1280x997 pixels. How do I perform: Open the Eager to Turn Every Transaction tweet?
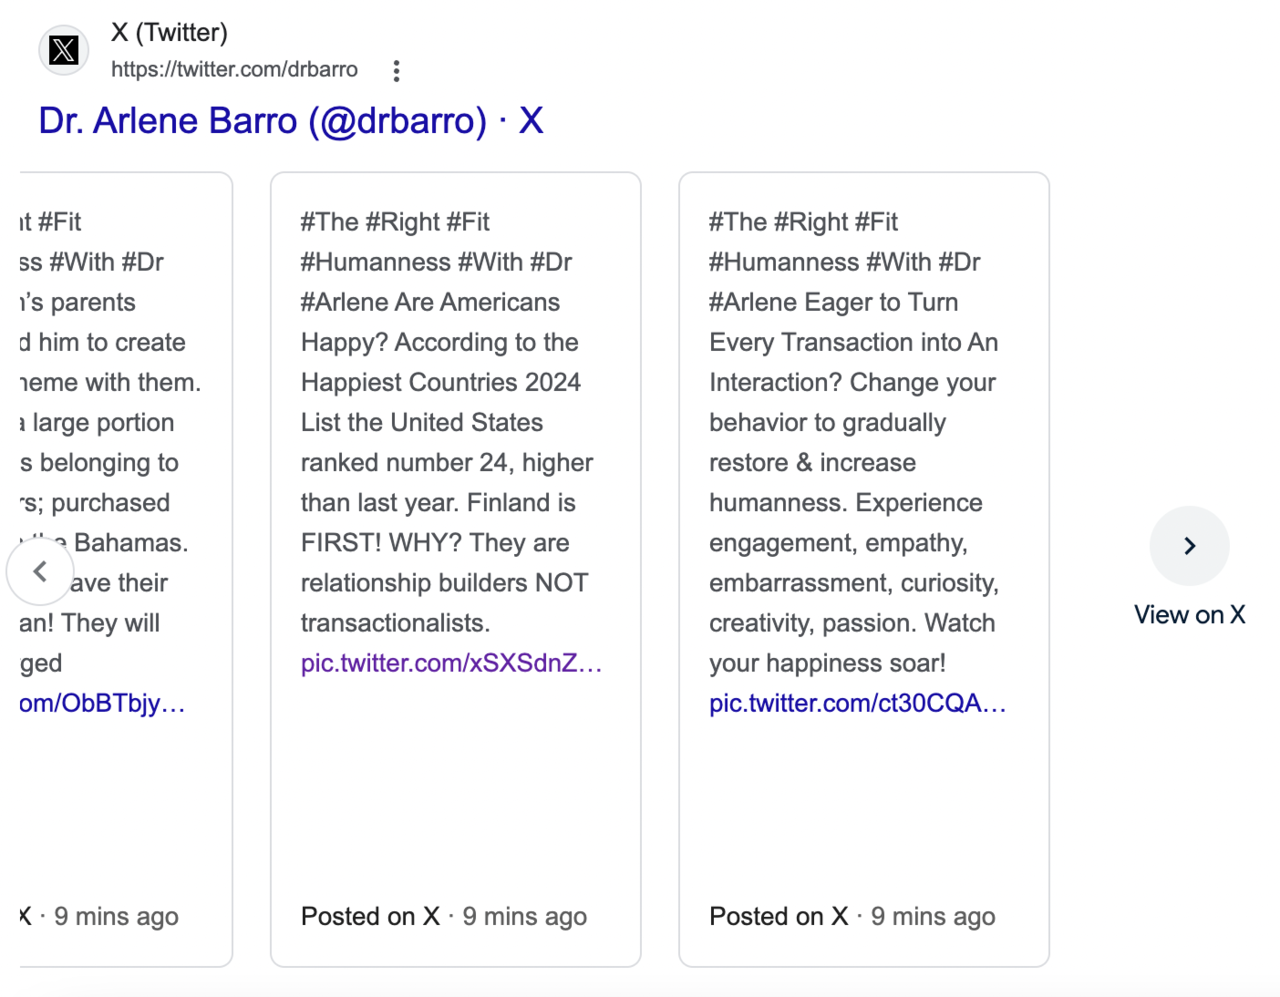click(x=864, y=570)
